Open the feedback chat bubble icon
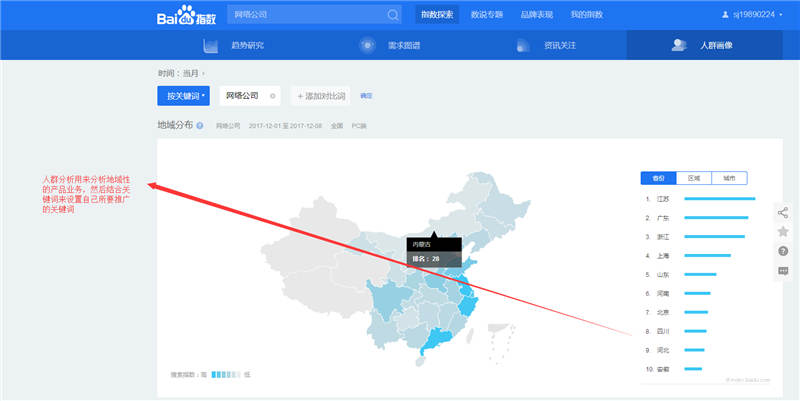Image resolution: width=800 pixels, height=401 pixels. tap(783, 271)
